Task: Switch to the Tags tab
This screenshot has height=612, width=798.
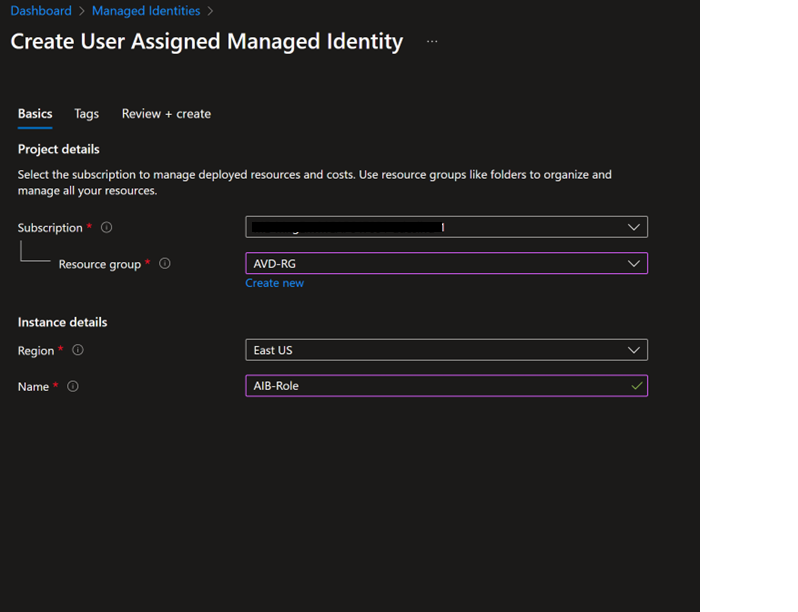Action: 87,113
